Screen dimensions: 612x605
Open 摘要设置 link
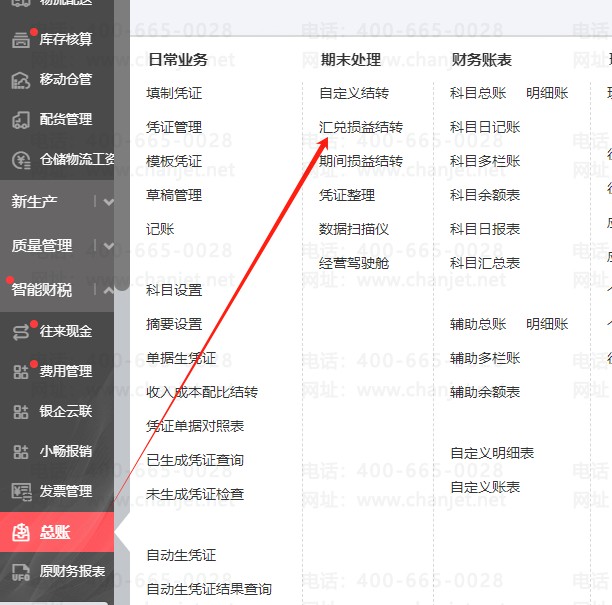tap(174, 324)
